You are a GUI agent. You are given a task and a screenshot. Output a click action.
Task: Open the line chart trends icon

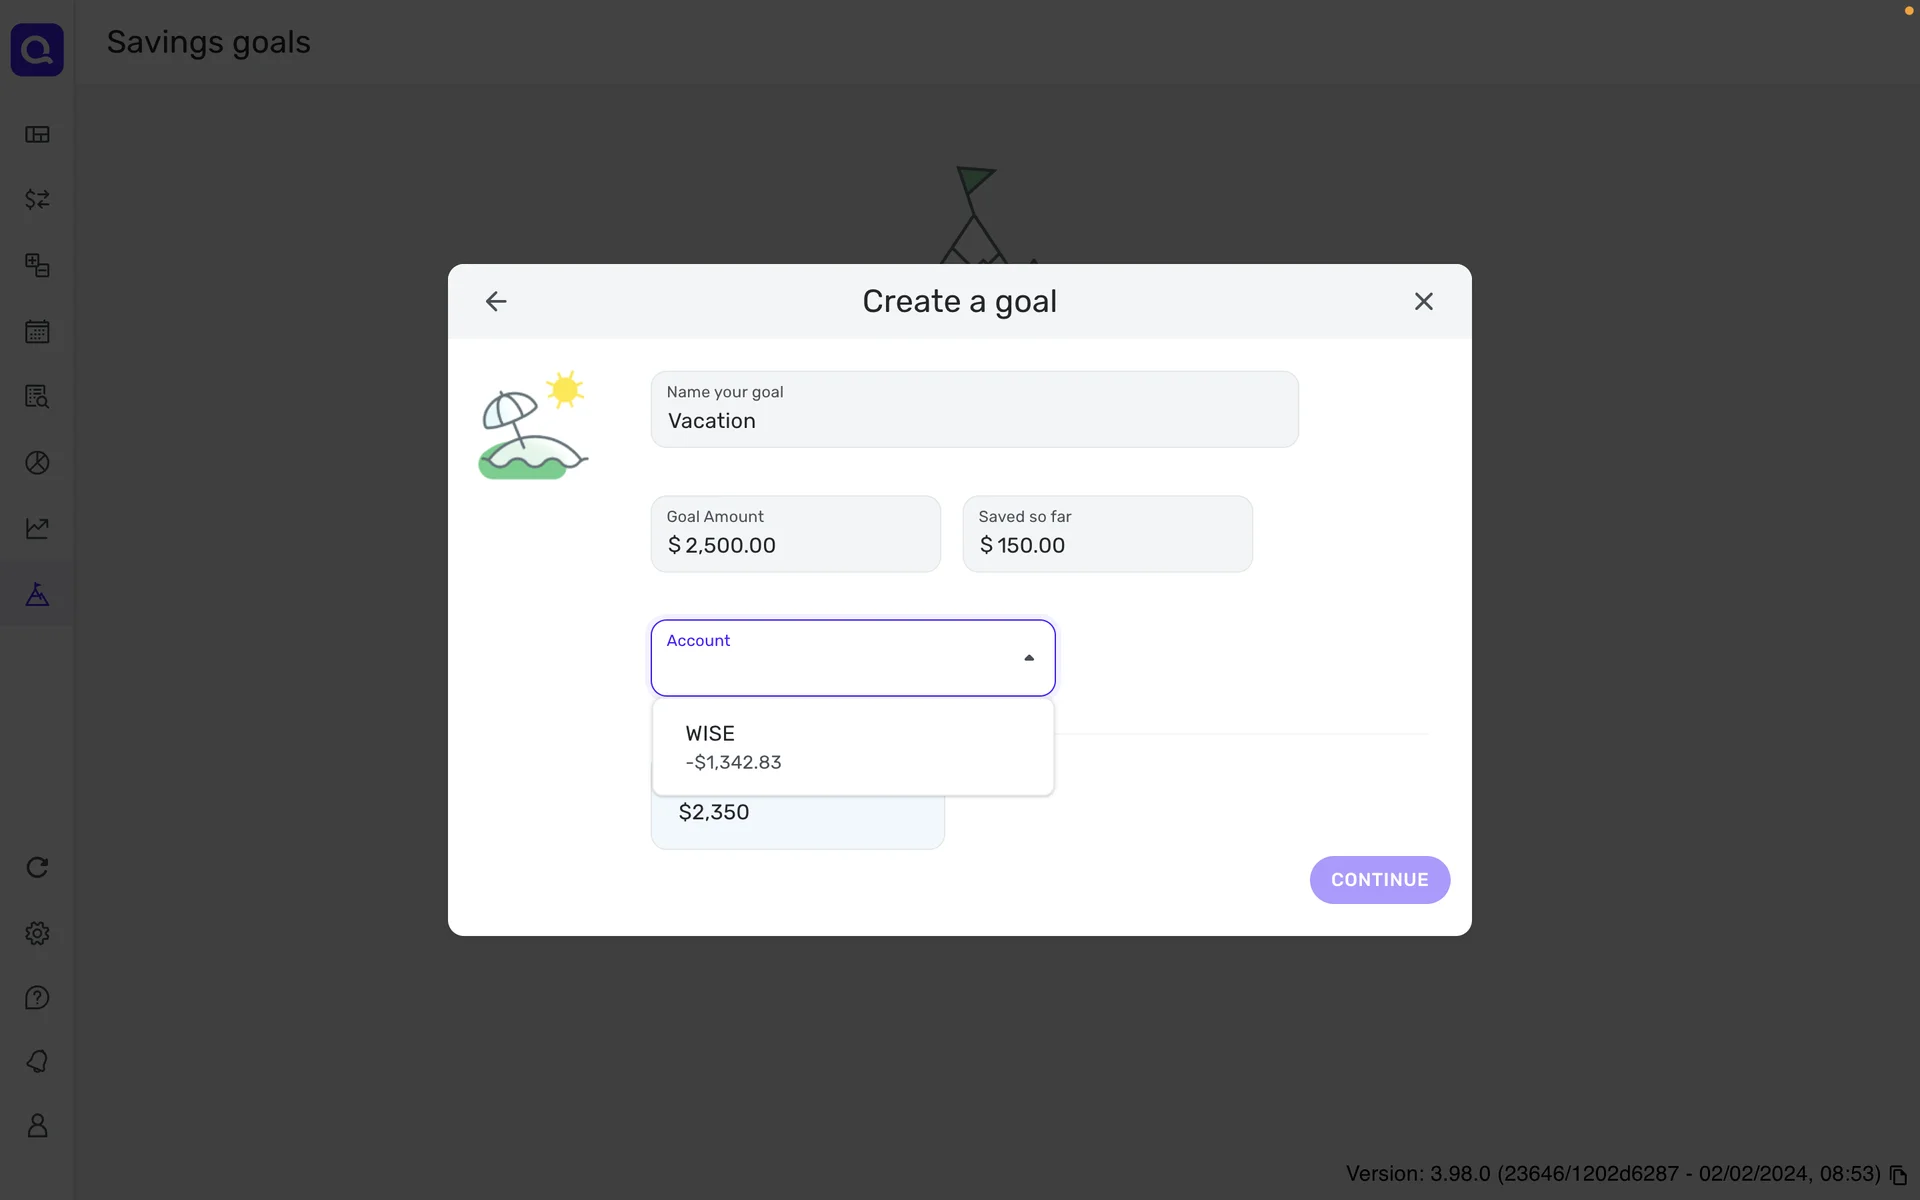37,528
